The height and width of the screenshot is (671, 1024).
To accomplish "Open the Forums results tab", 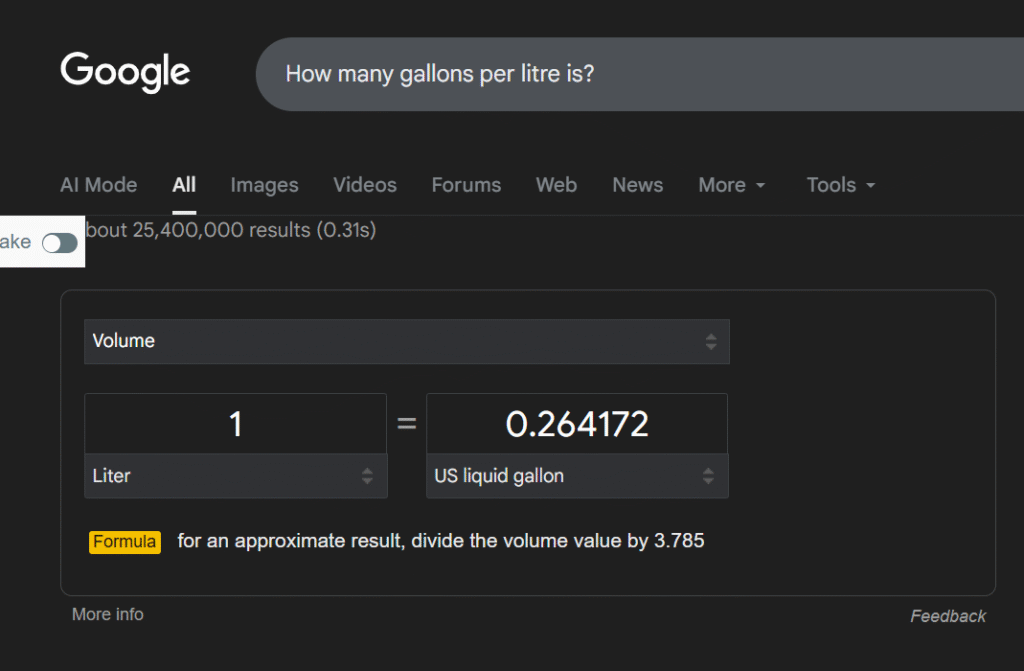I will tap(466, 185).
